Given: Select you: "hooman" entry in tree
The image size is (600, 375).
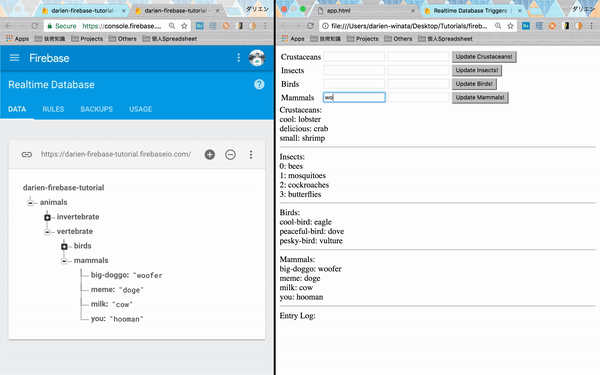Looking at the screenshot, I should [117, 319].
